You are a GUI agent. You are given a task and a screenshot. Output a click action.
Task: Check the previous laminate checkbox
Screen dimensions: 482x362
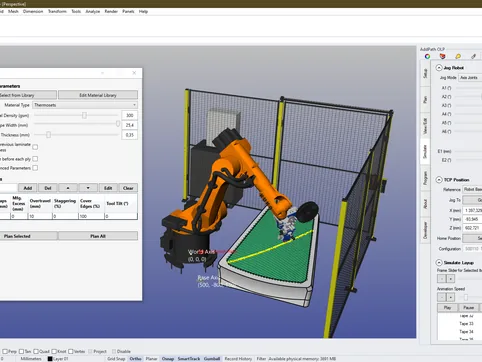[x=35, y=147]
